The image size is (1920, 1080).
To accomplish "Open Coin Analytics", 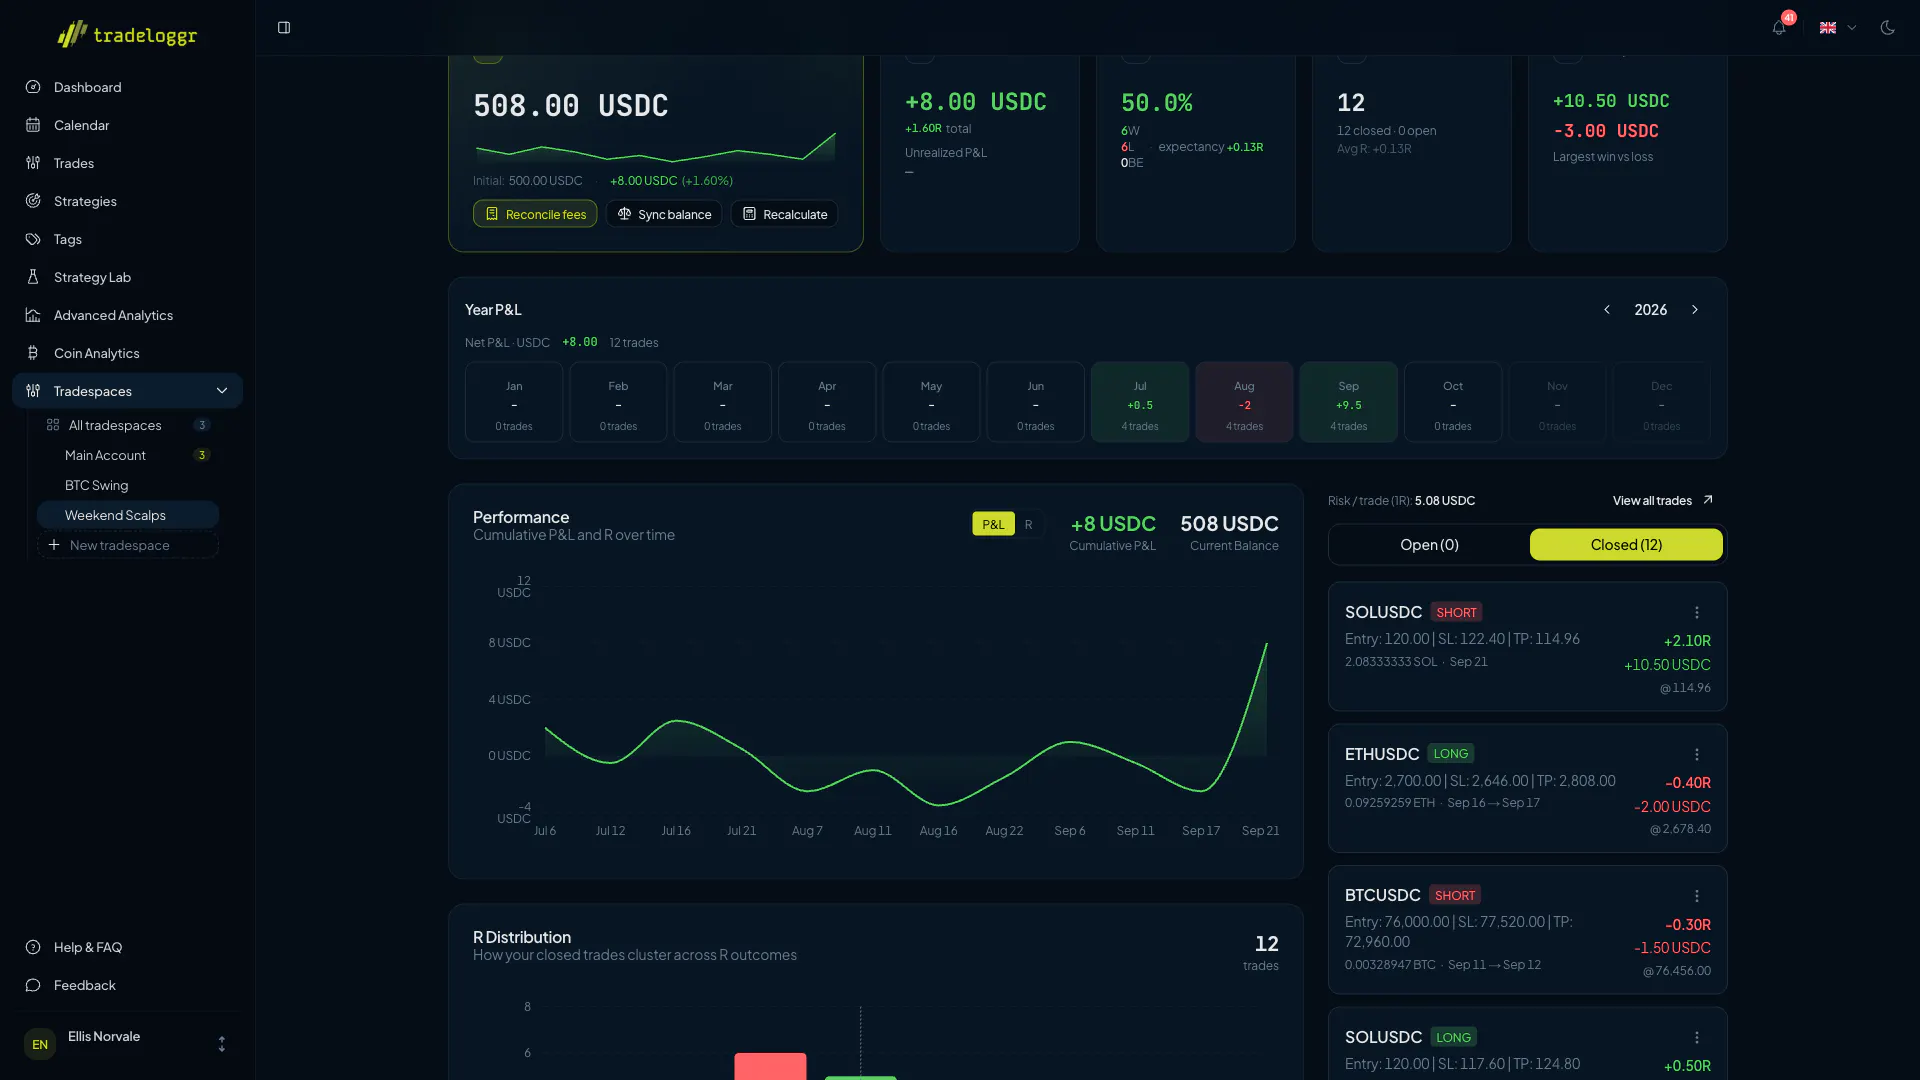I will [127, 353].
